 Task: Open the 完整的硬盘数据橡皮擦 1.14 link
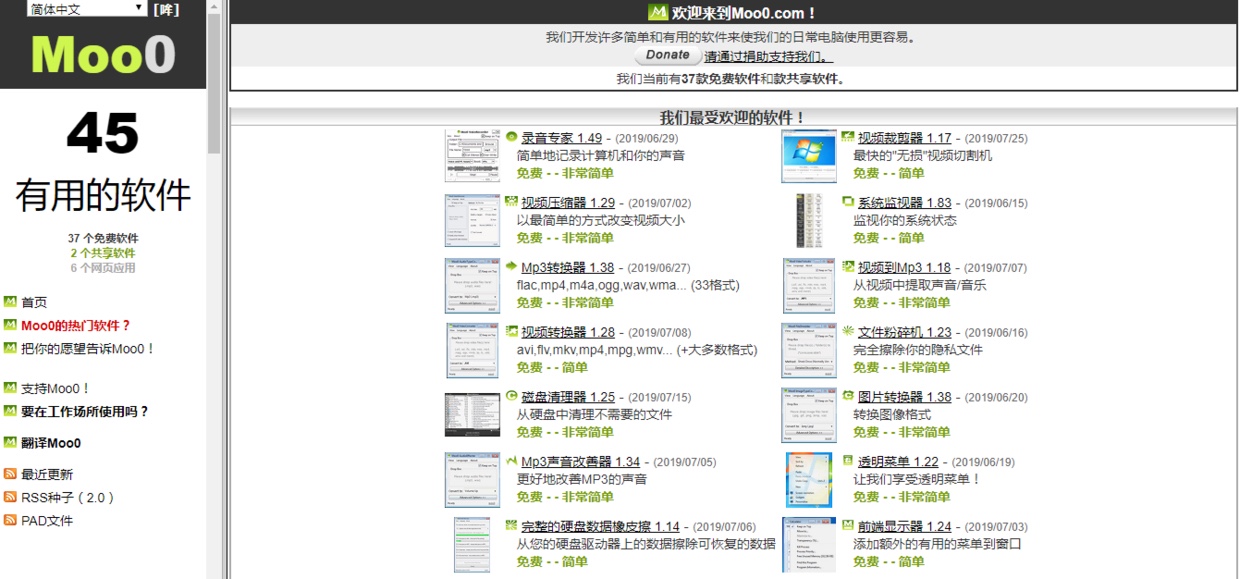click(x=601, y=527)
